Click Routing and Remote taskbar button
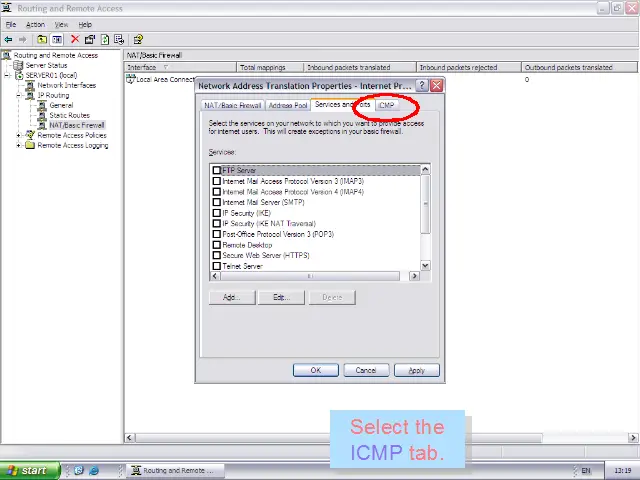Viewport: 640px width, 480px height. 176,471
